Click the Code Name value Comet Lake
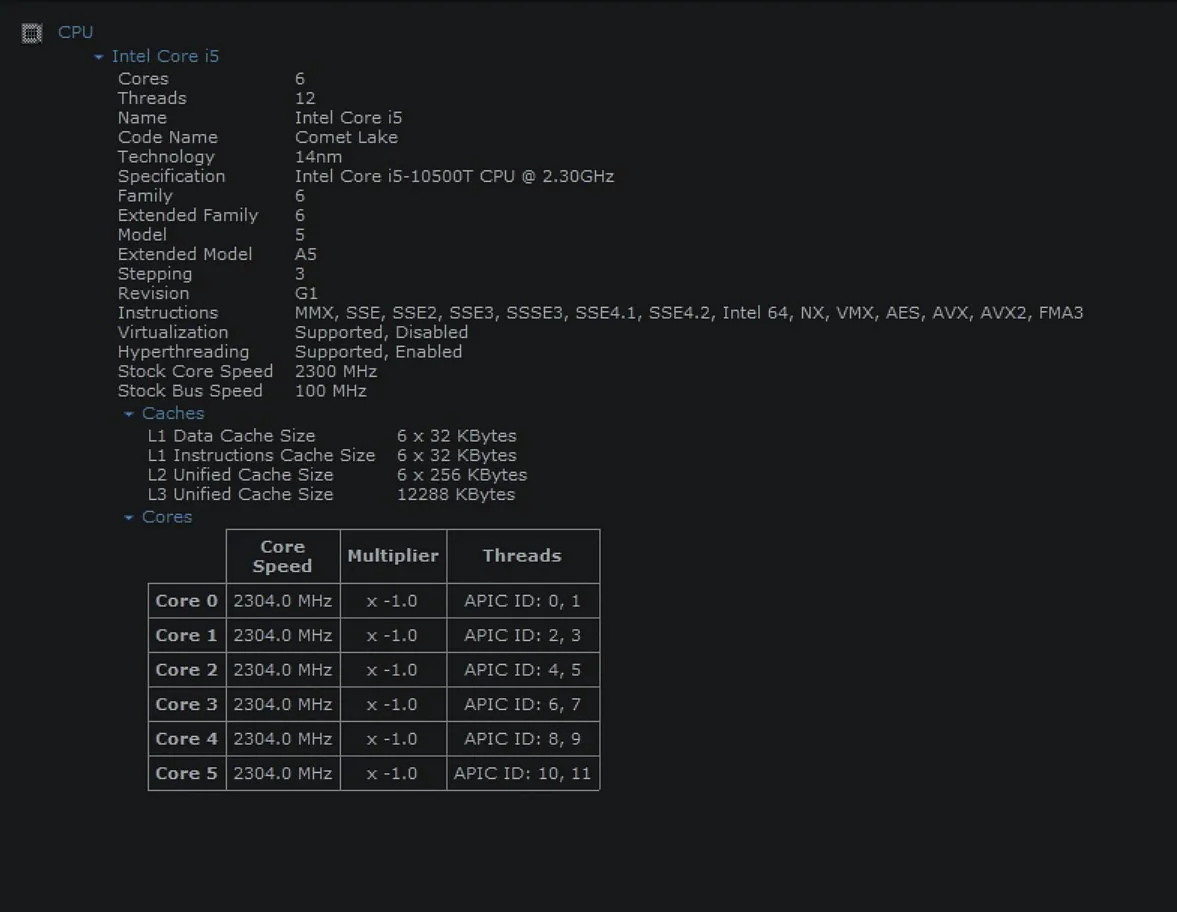 point(346,137)
